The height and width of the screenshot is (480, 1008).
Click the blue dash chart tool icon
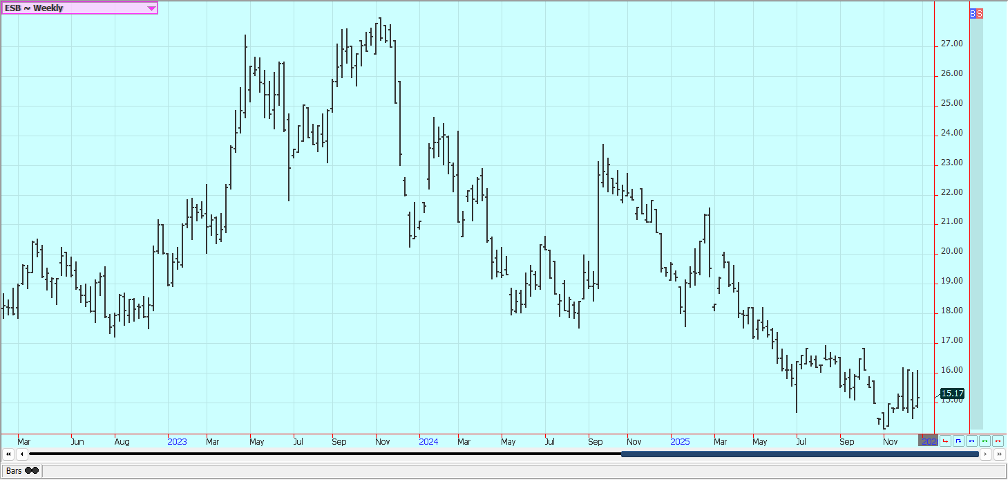971,440
